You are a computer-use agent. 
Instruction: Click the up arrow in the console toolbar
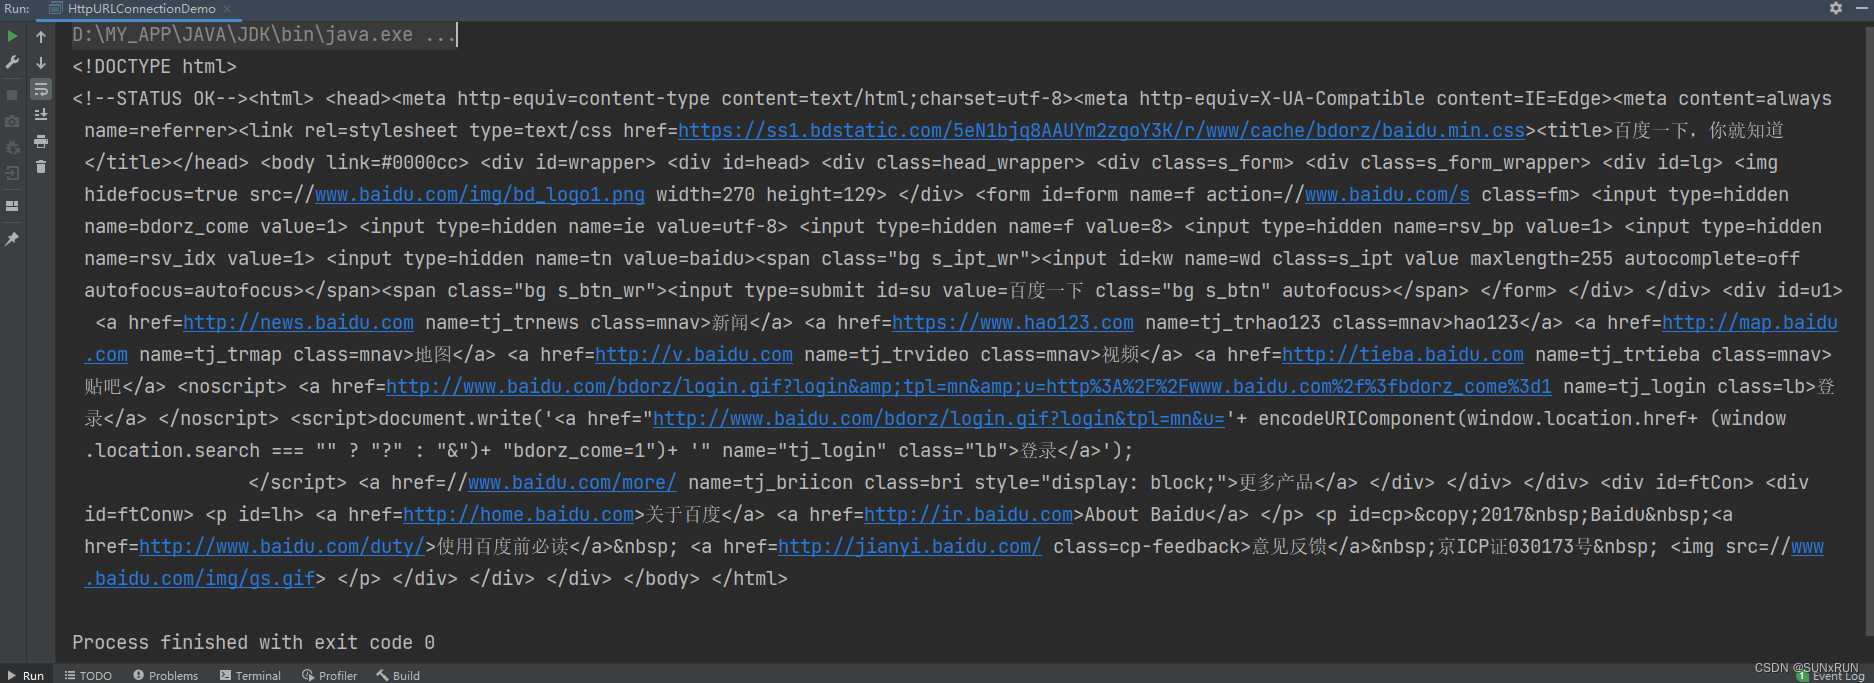click(41, 36)
